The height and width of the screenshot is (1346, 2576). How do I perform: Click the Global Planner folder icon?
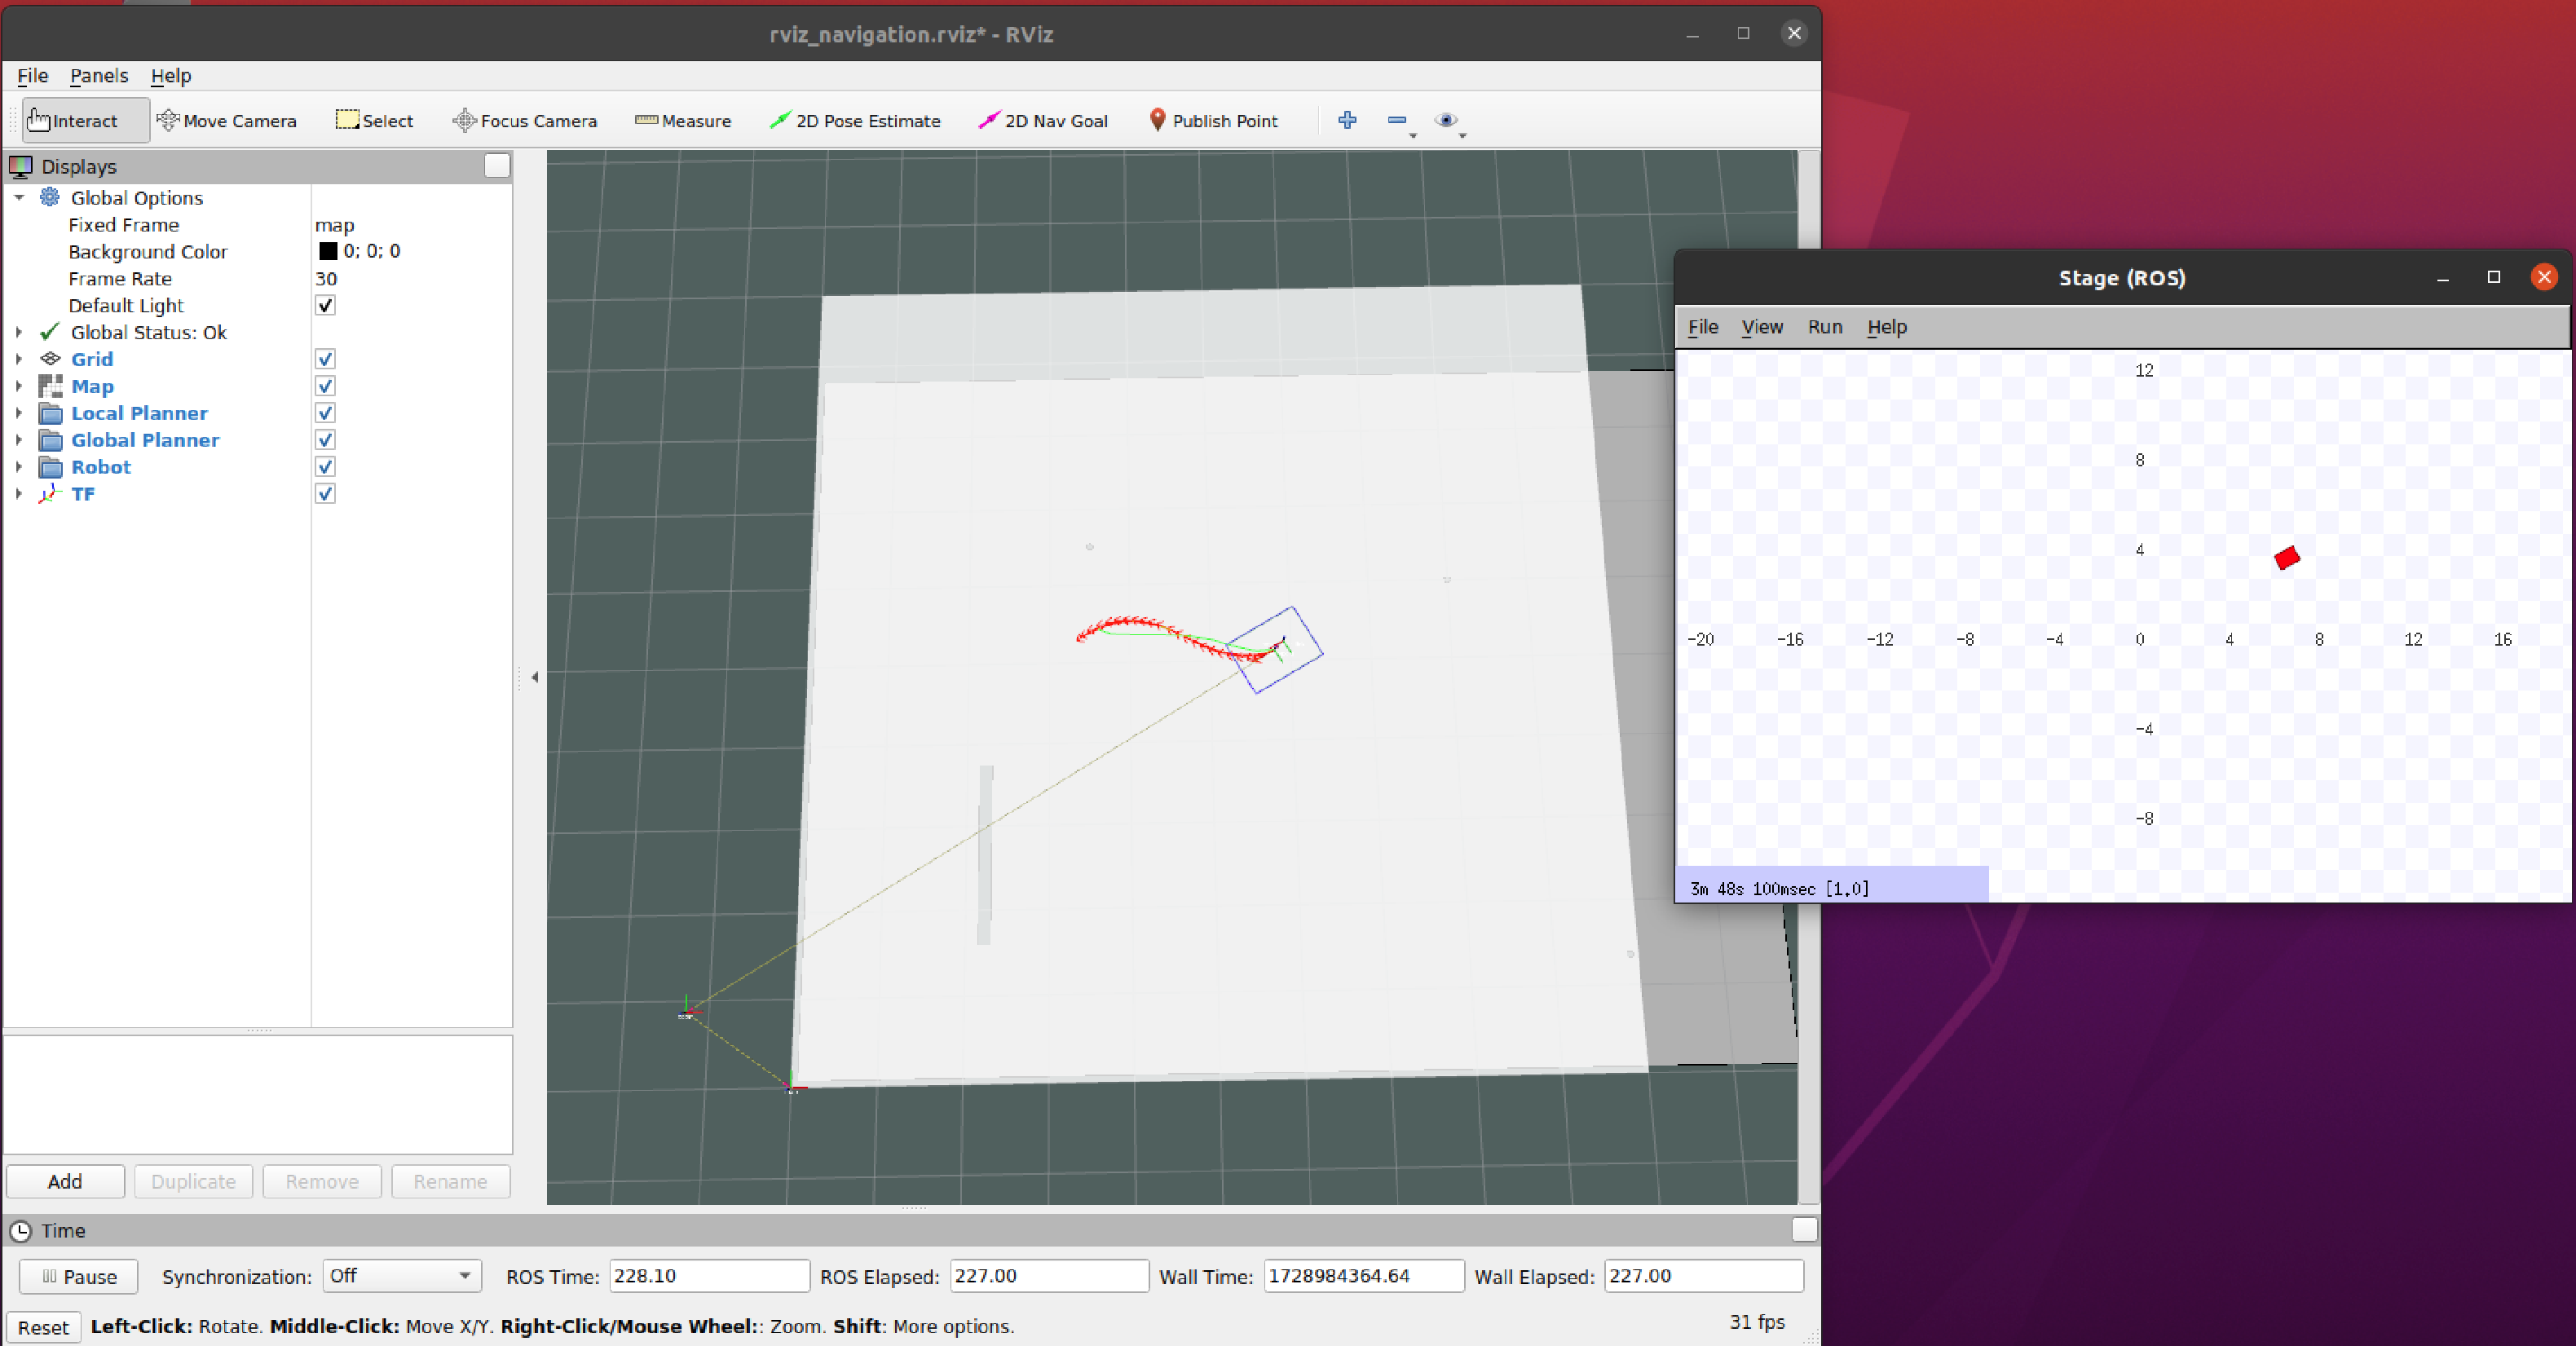coord(50,440)
